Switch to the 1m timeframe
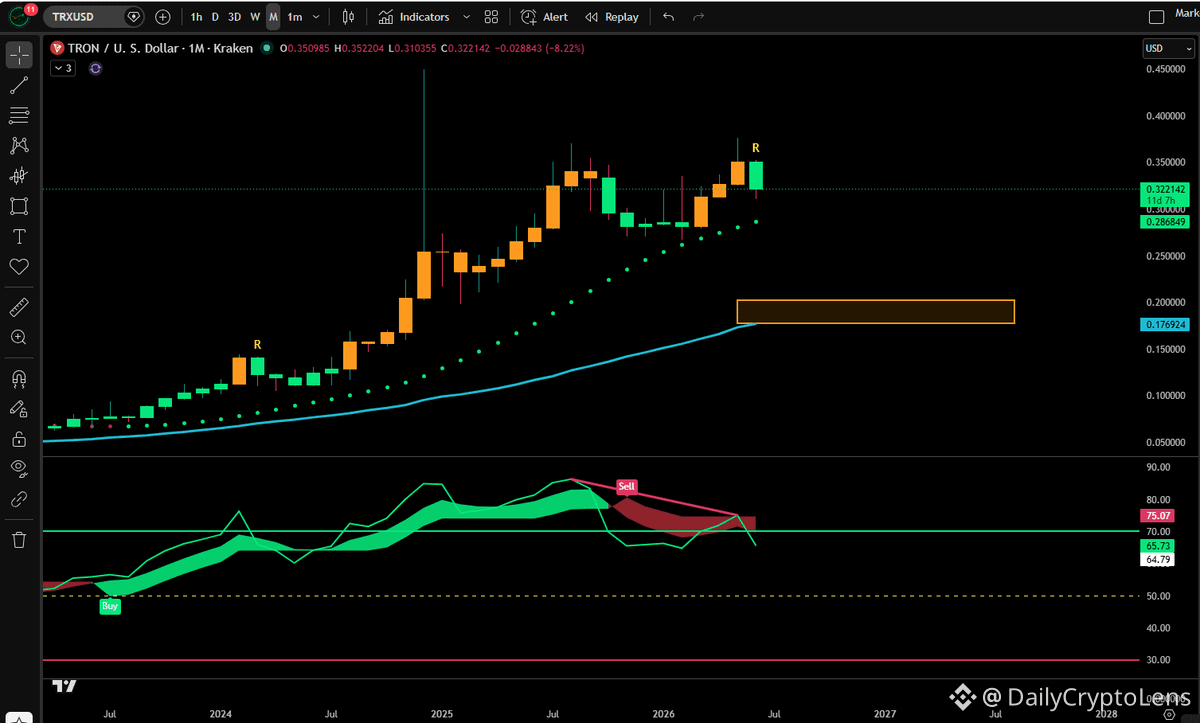Screen dimensions: 1200x723 pos(294,17)
